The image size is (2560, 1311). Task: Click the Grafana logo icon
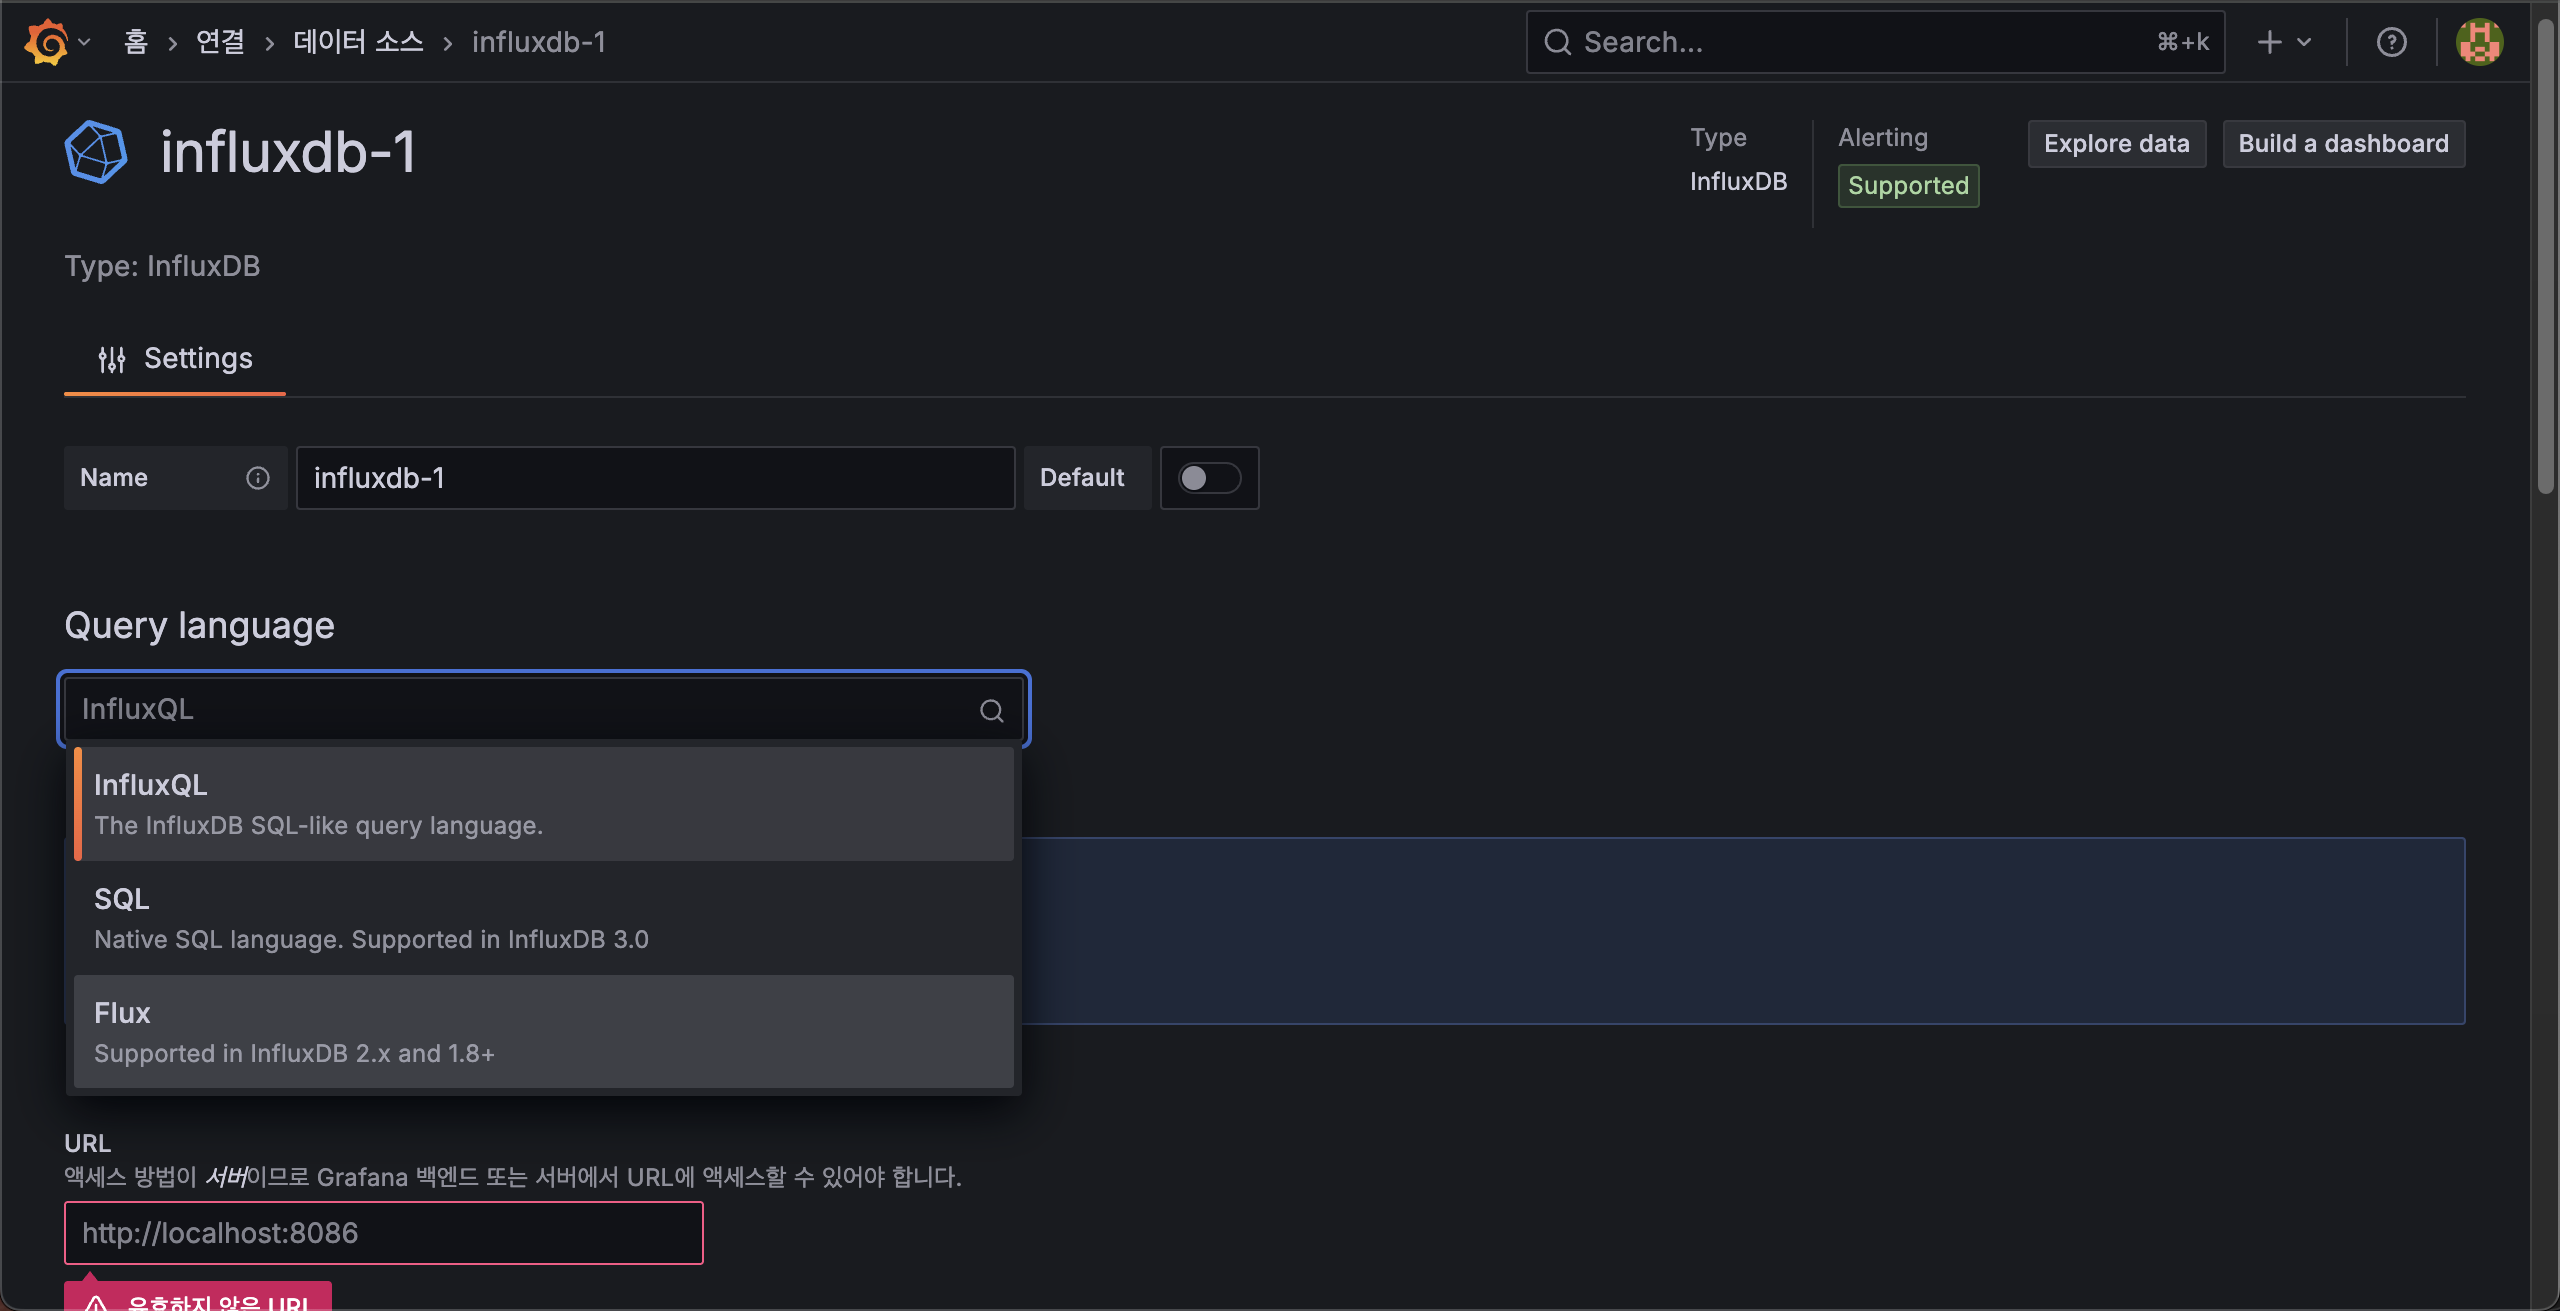pyautogui.click(x=46, y=42)
